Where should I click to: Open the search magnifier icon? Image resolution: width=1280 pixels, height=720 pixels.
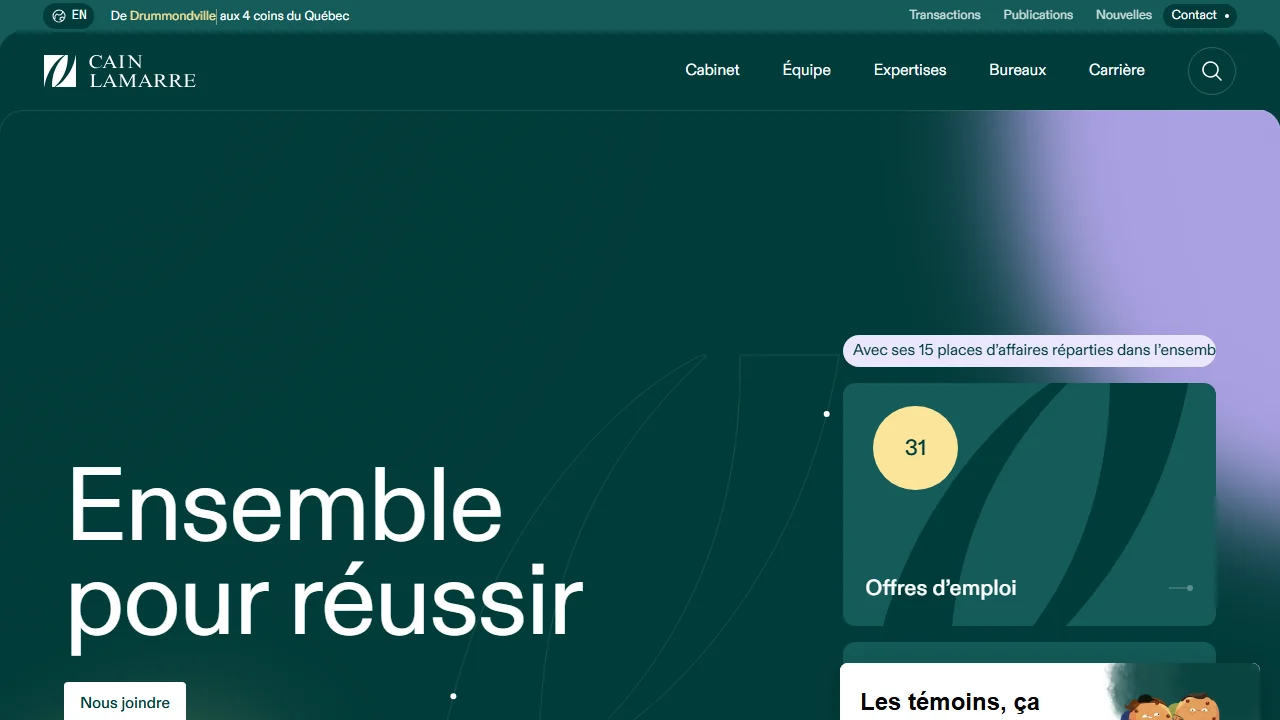pyautogui.click(x=1212, y=71)
